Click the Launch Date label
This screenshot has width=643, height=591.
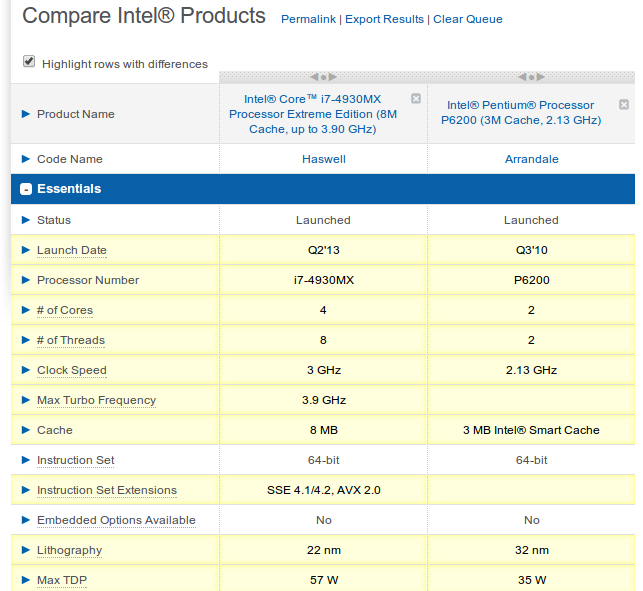pyautogui.click(x=72, y=250)
